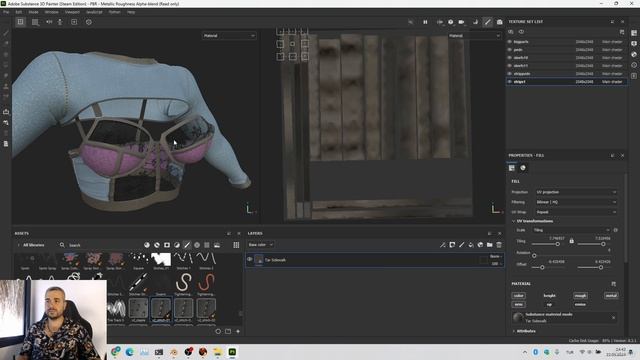Open the Window menu
The width and height of the screenshot is (640, 360).
click(51, 12)
